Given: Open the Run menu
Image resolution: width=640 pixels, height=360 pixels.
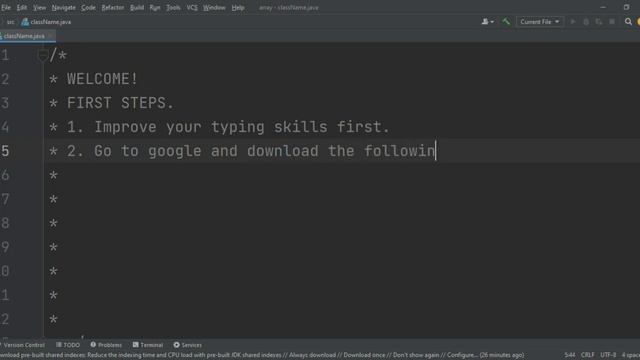Looking at the screenshot, I should point(155,8).
